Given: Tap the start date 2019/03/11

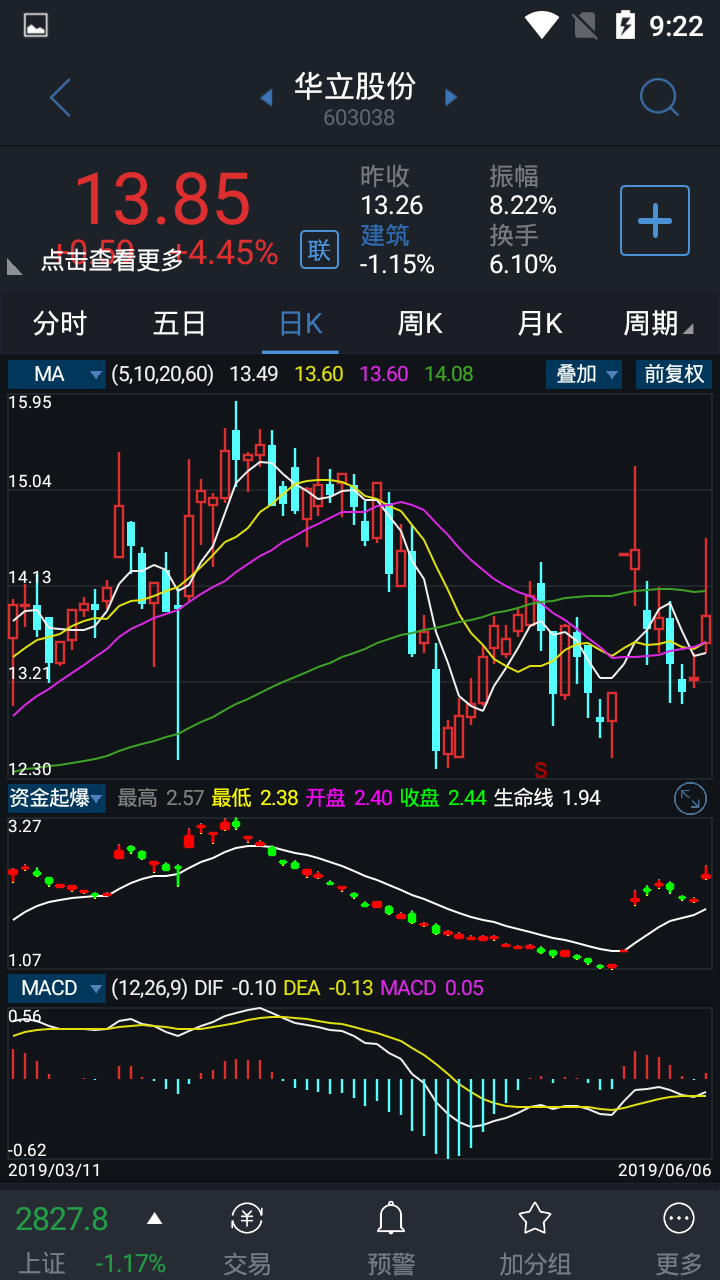Looking at the screenshot, I should coord(55,1169).
